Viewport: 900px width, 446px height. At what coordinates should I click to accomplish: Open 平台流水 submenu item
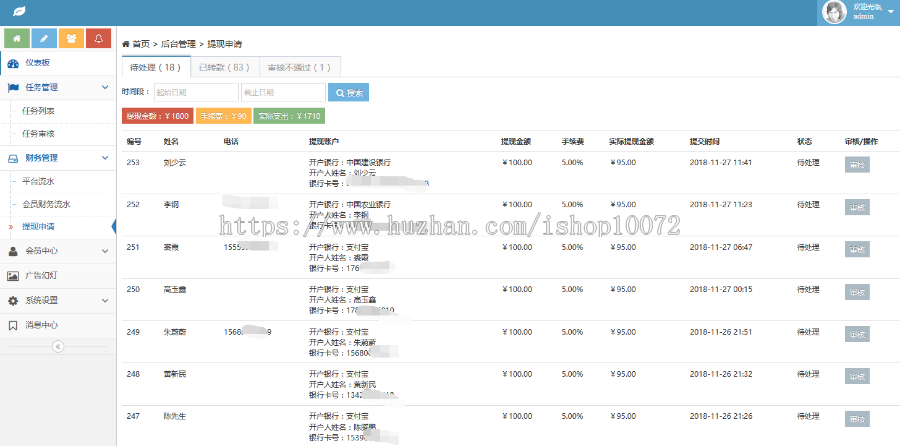point(38,181)
